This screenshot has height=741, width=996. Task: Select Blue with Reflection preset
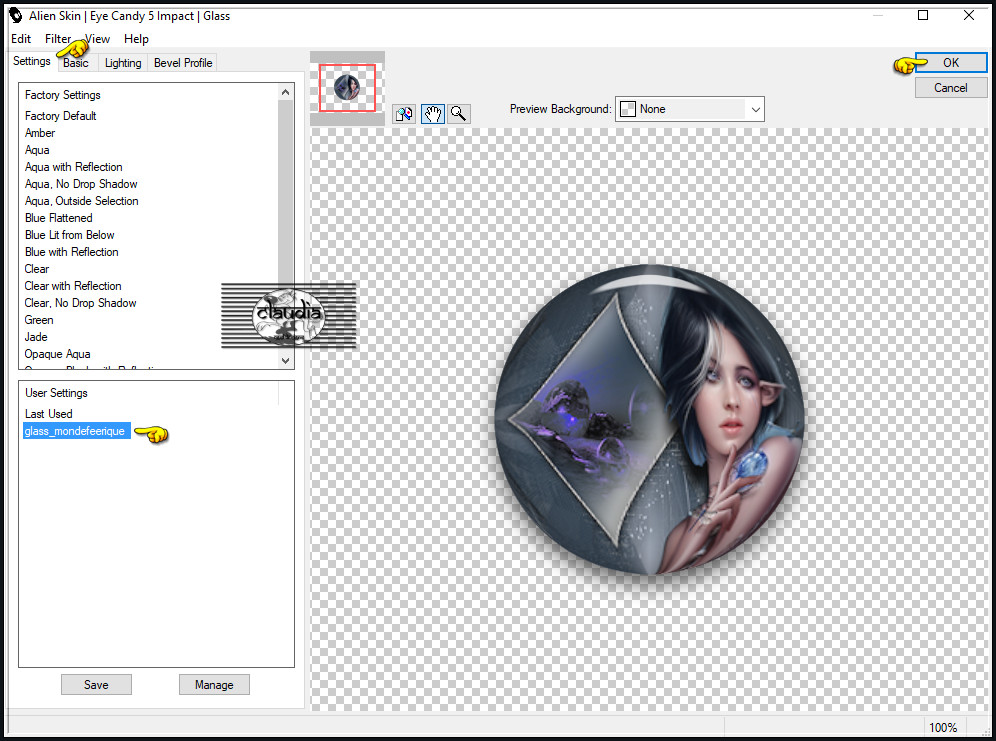[x=71, y=252]
